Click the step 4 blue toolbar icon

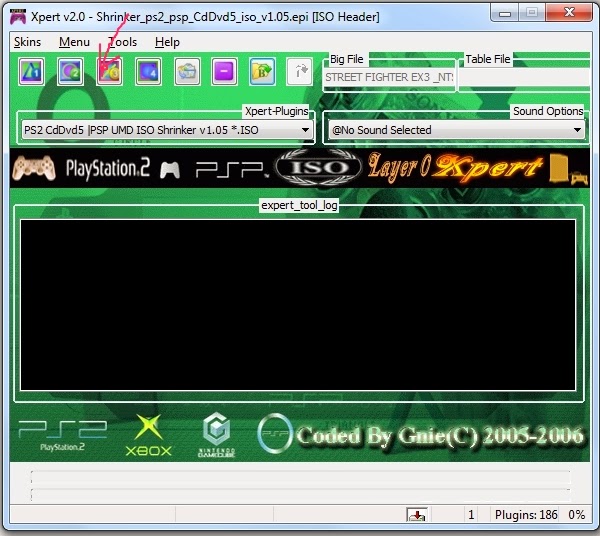pyautogui.click(x=148, y=72)
